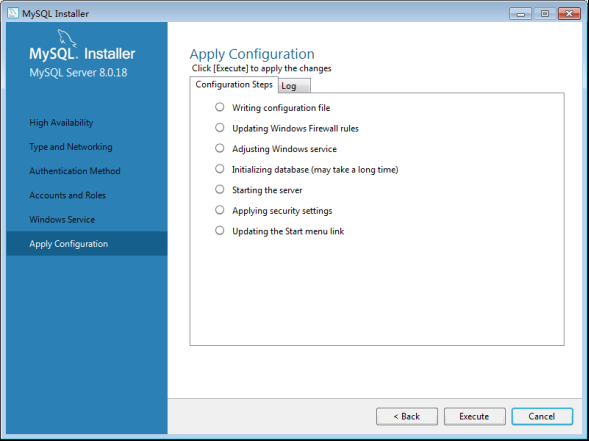Screen dimensions: 589x441
Task: Go back with the < Back button
Action: [x=407, y=417]
